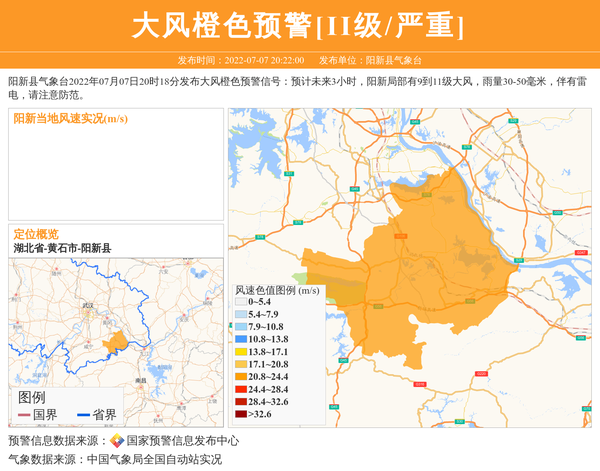The height and width of the screenshot is (471, 600).
Task: Select the 13.8~17.1 yellow legend swatch
Action: click(240, 352)
